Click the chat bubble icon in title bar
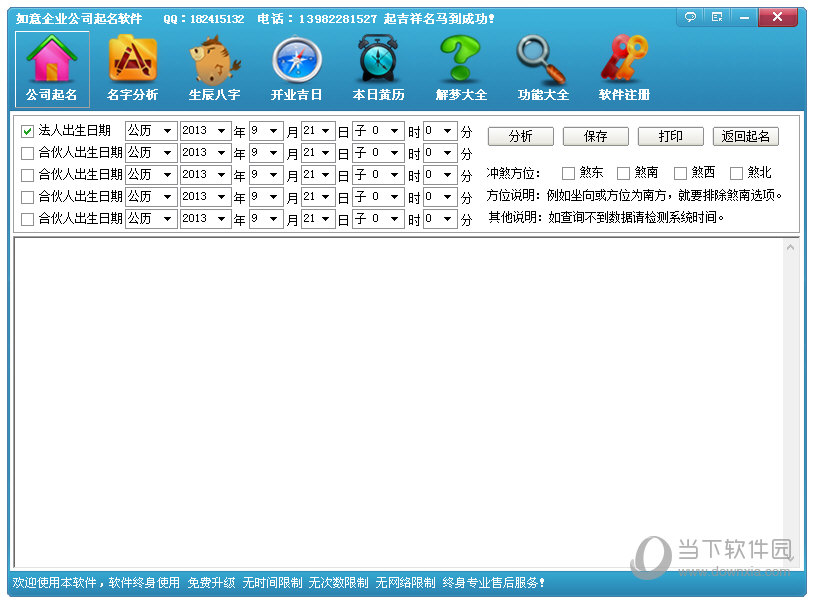815x601 pixels. click(690, 17)
